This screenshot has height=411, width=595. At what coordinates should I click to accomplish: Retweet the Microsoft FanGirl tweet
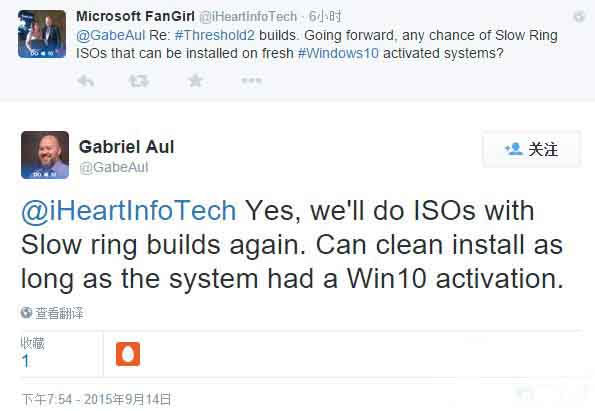(x=139, y=80)
